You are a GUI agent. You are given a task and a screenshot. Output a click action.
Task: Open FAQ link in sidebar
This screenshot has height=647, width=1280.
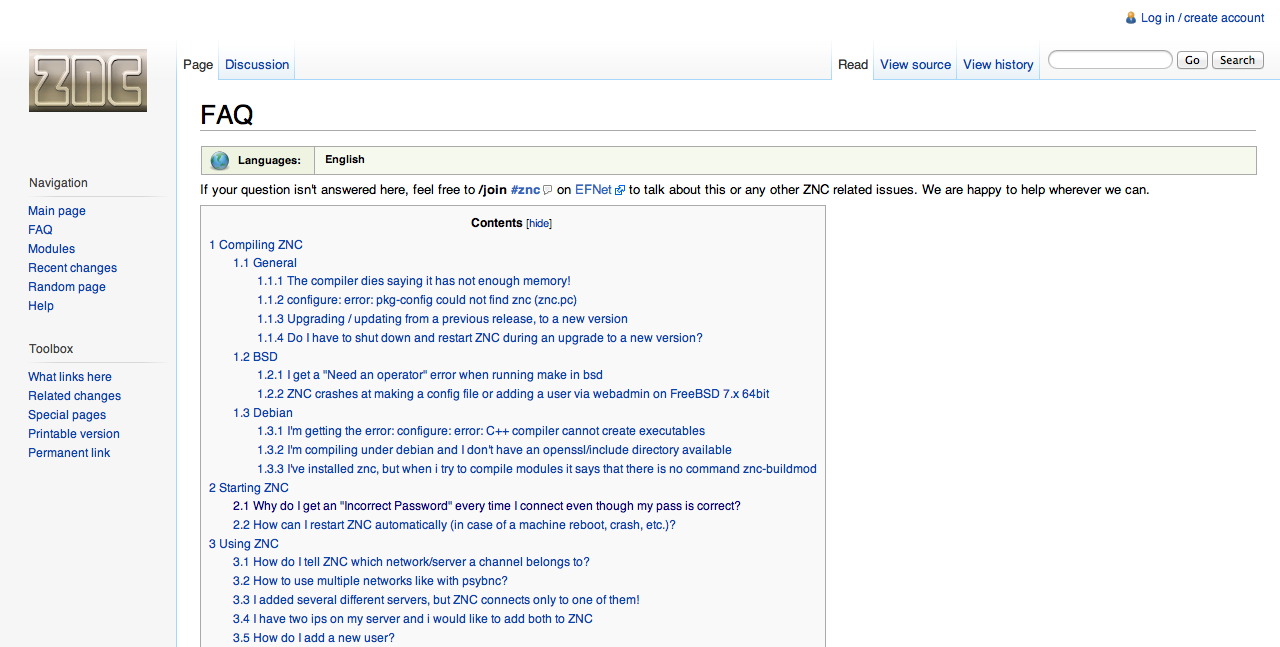tap(40, 230)
